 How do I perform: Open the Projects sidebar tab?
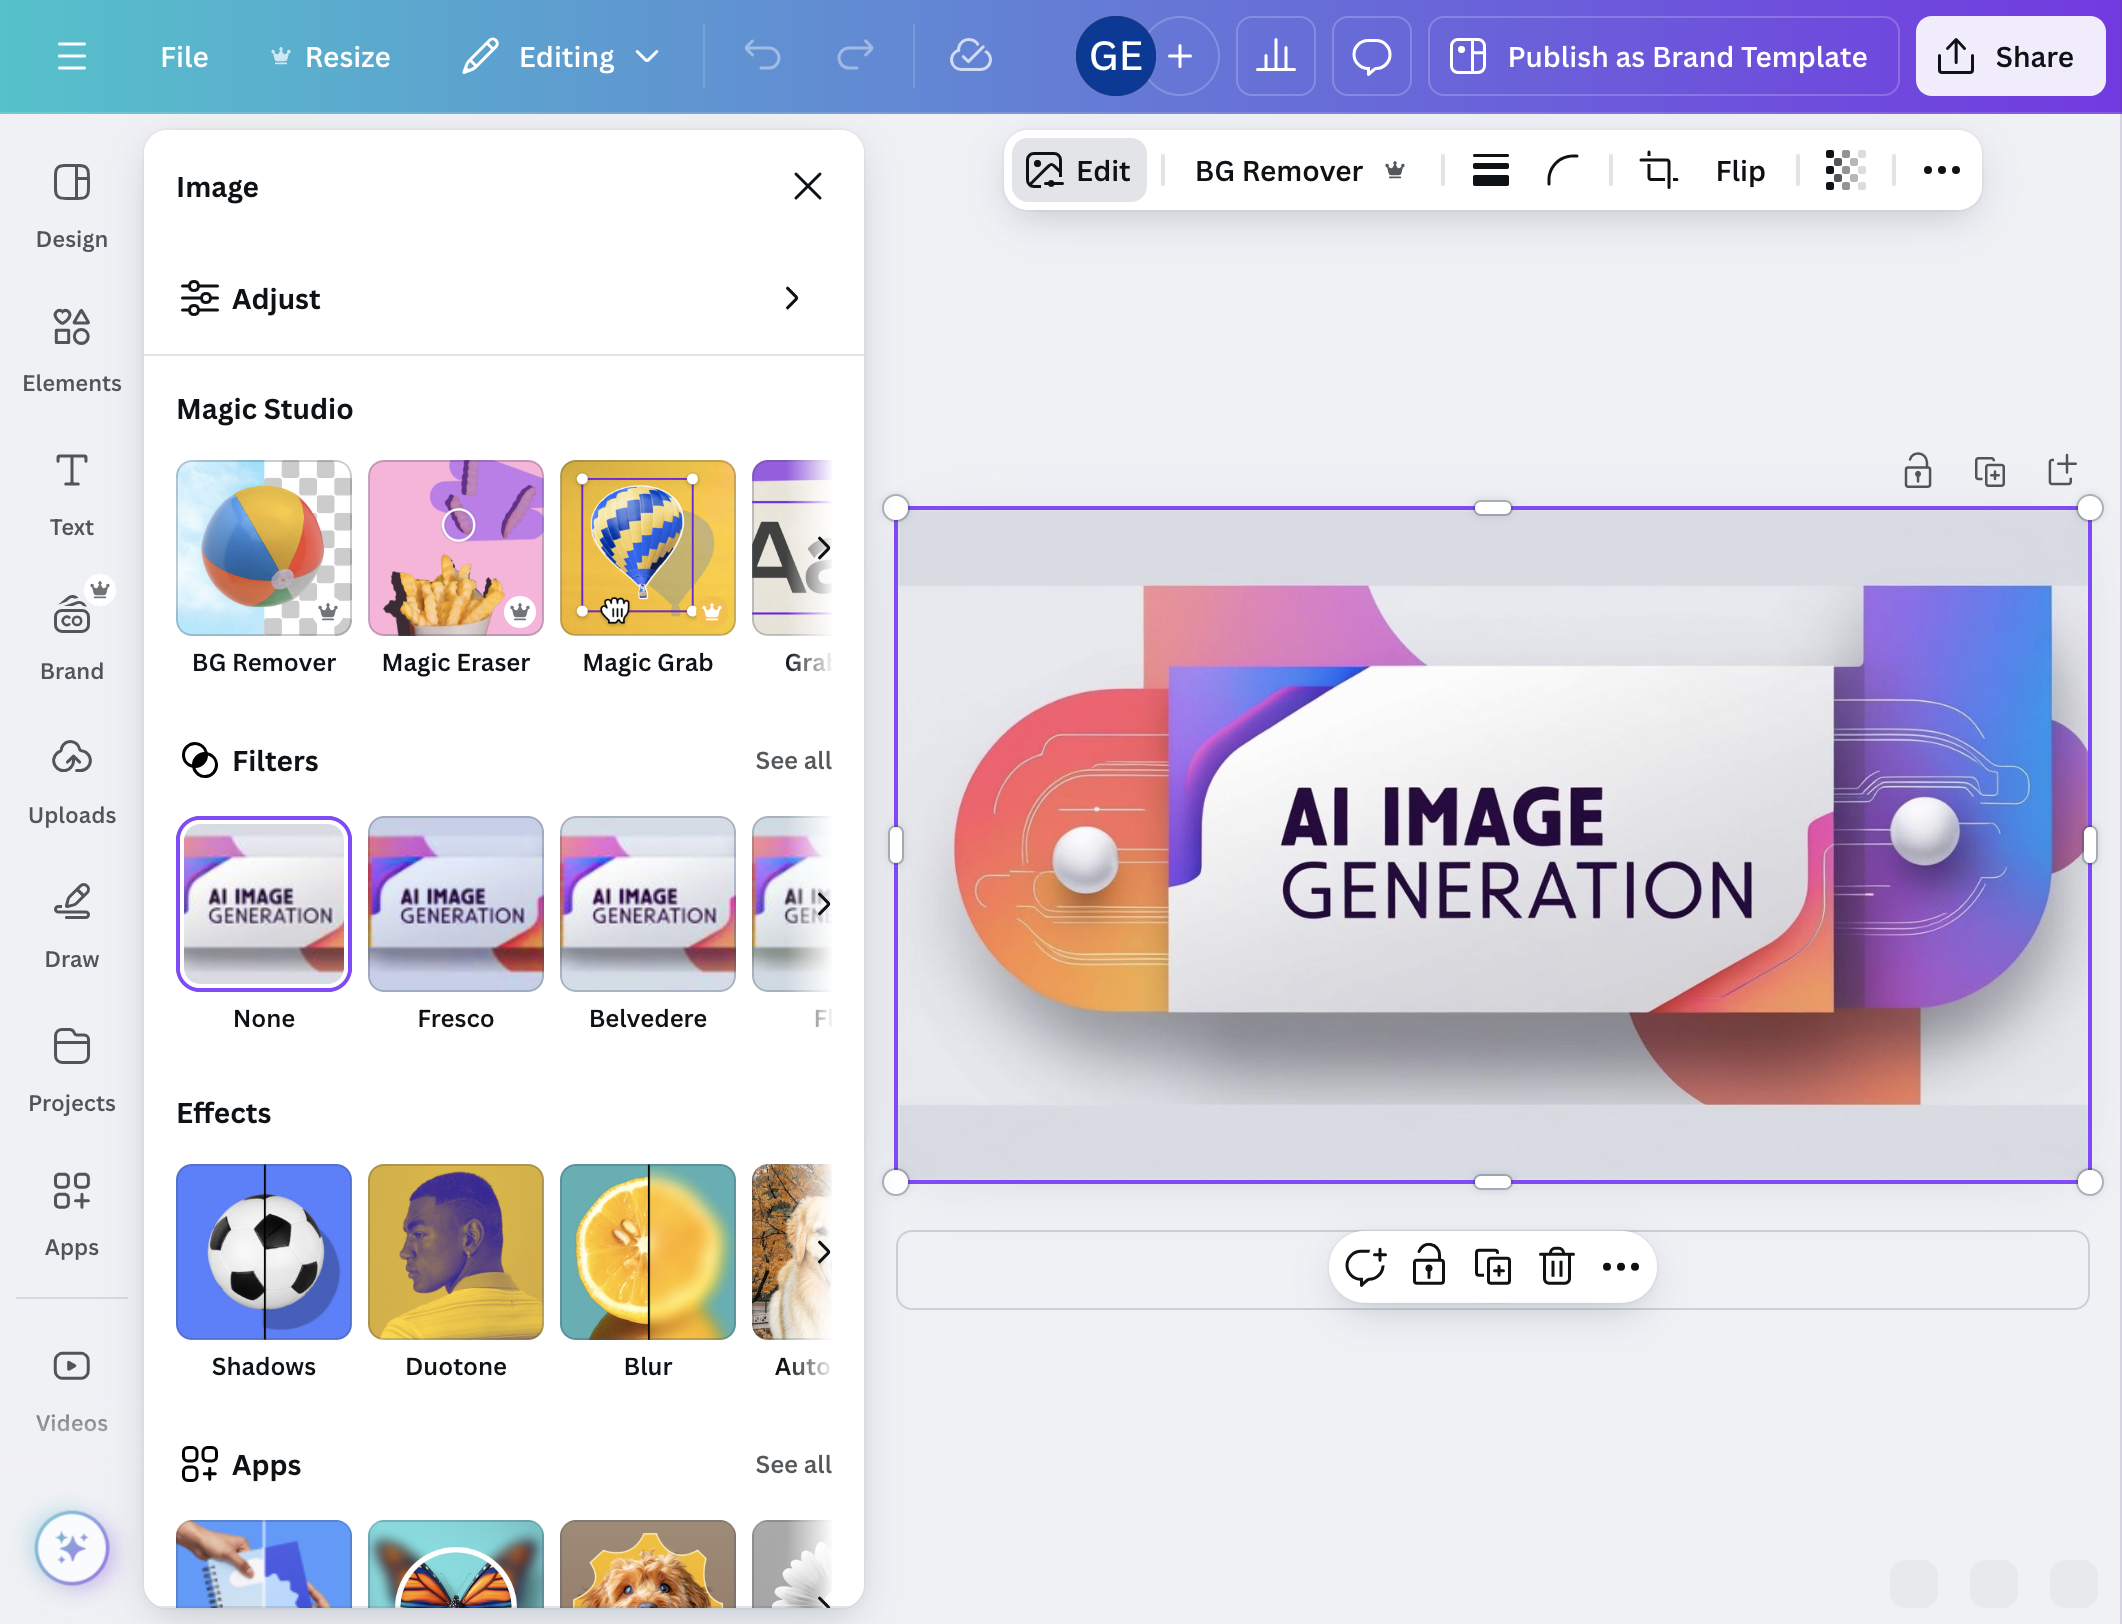coord(72,1070)
